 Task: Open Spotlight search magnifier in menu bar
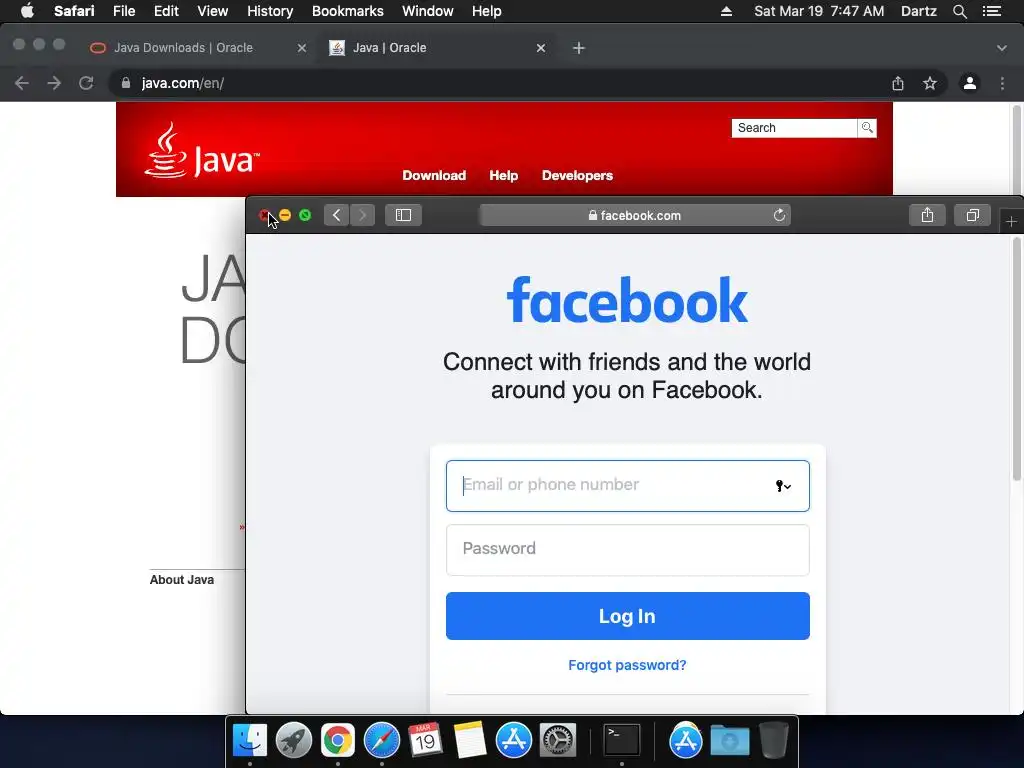pos(959,11)
